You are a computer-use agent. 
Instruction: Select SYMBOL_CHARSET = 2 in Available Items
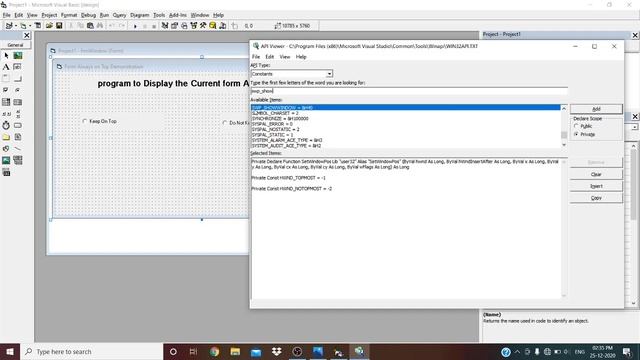coord(406,113)
